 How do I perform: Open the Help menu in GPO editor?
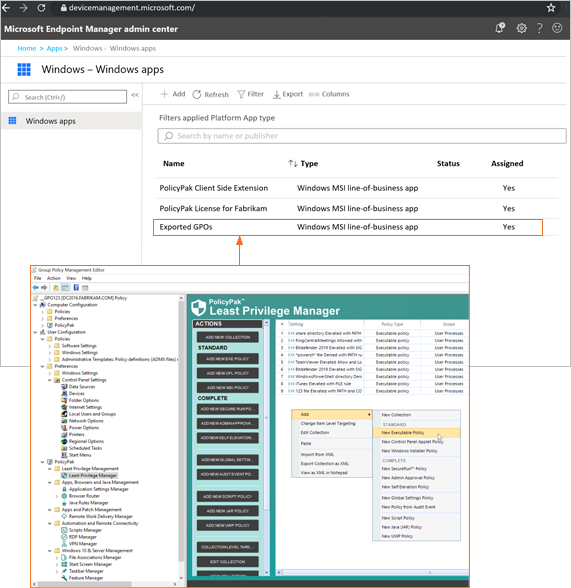pos(87,278)
